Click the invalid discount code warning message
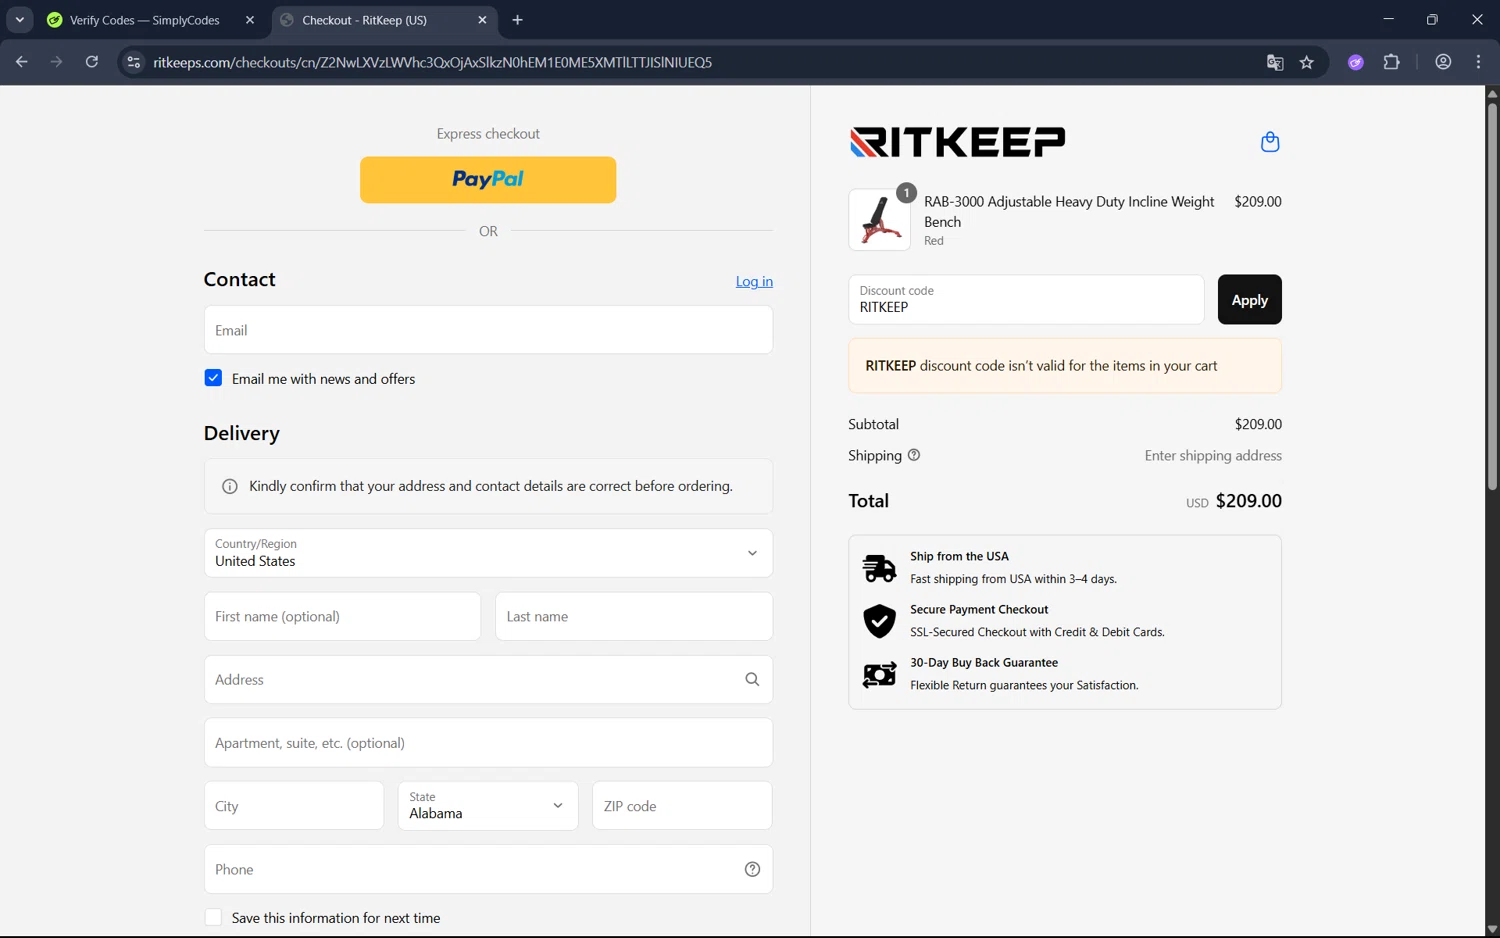1500x938 pixels. 1065,366
